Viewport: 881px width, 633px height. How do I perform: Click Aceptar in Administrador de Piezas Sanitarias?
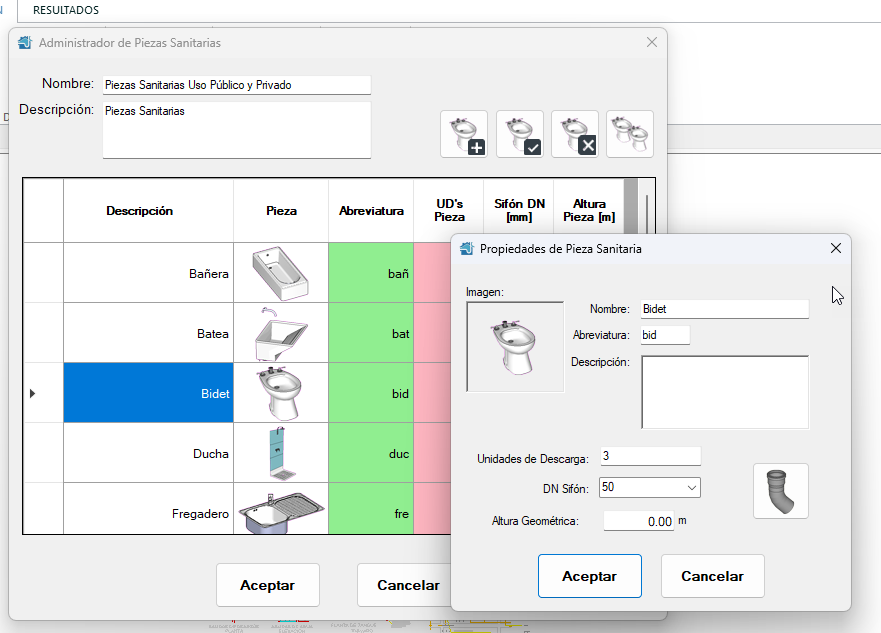(267, 585)
